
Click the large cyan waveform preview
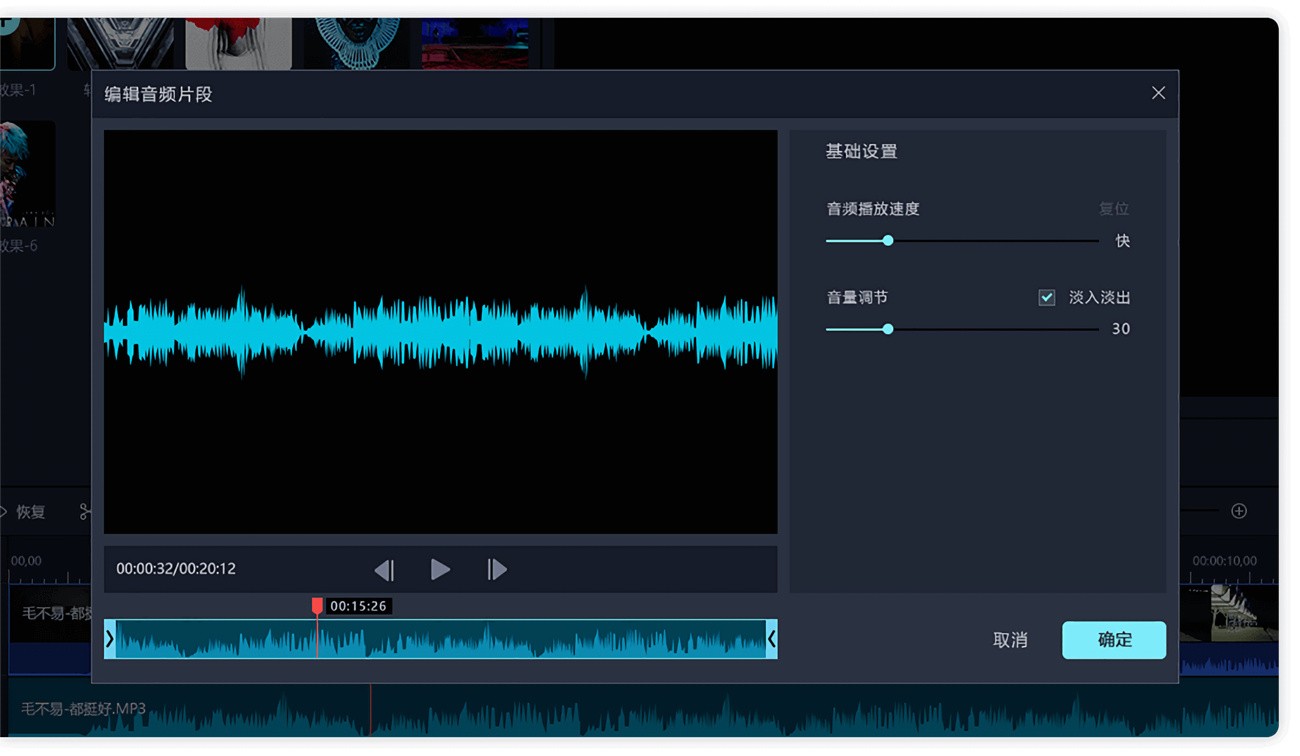point(440,332)
